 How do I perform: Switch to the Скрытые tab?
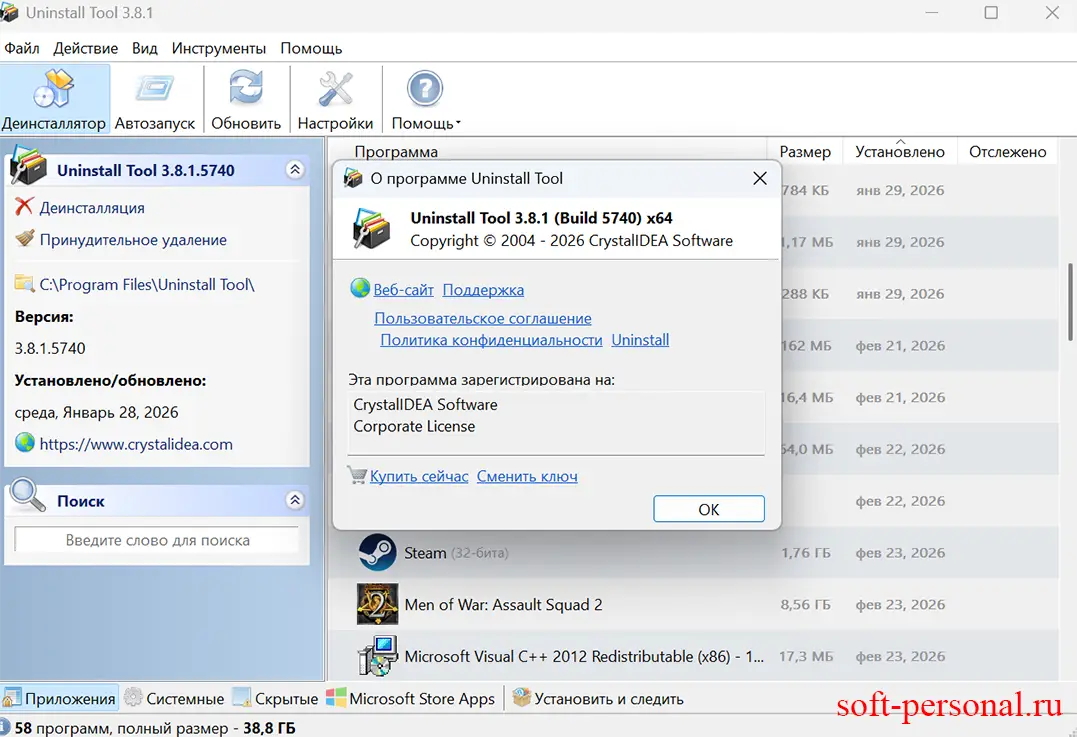275,699
